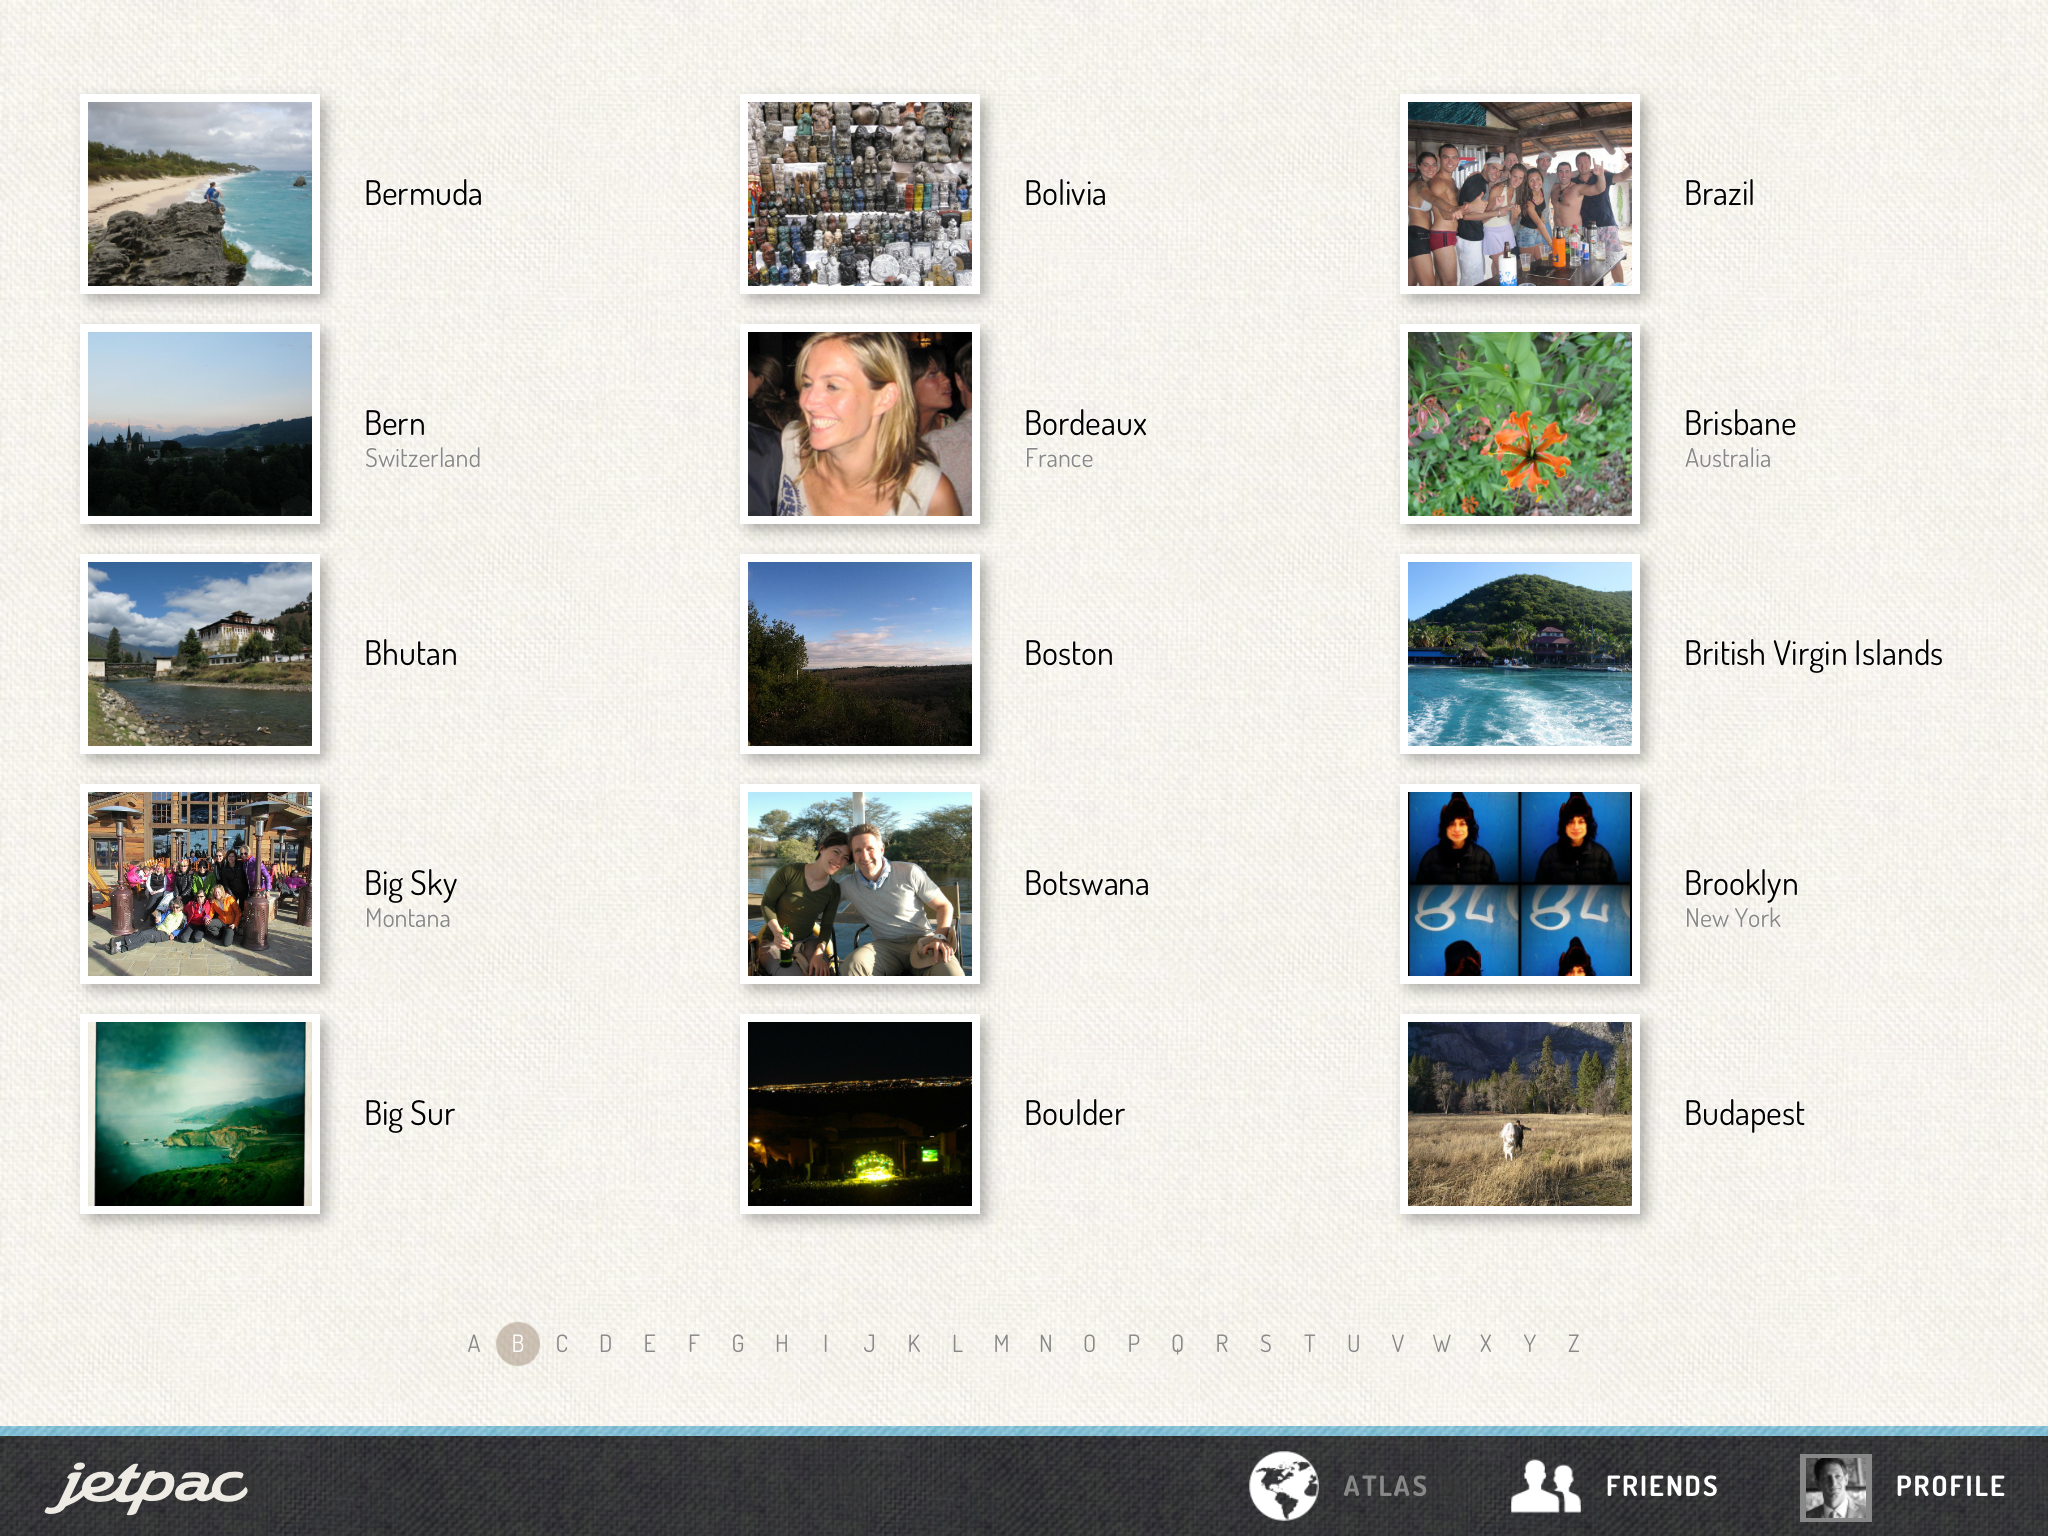View the Boulder night lights photo
This screenshot has width=2048, height=1536.
(860, 1114)
